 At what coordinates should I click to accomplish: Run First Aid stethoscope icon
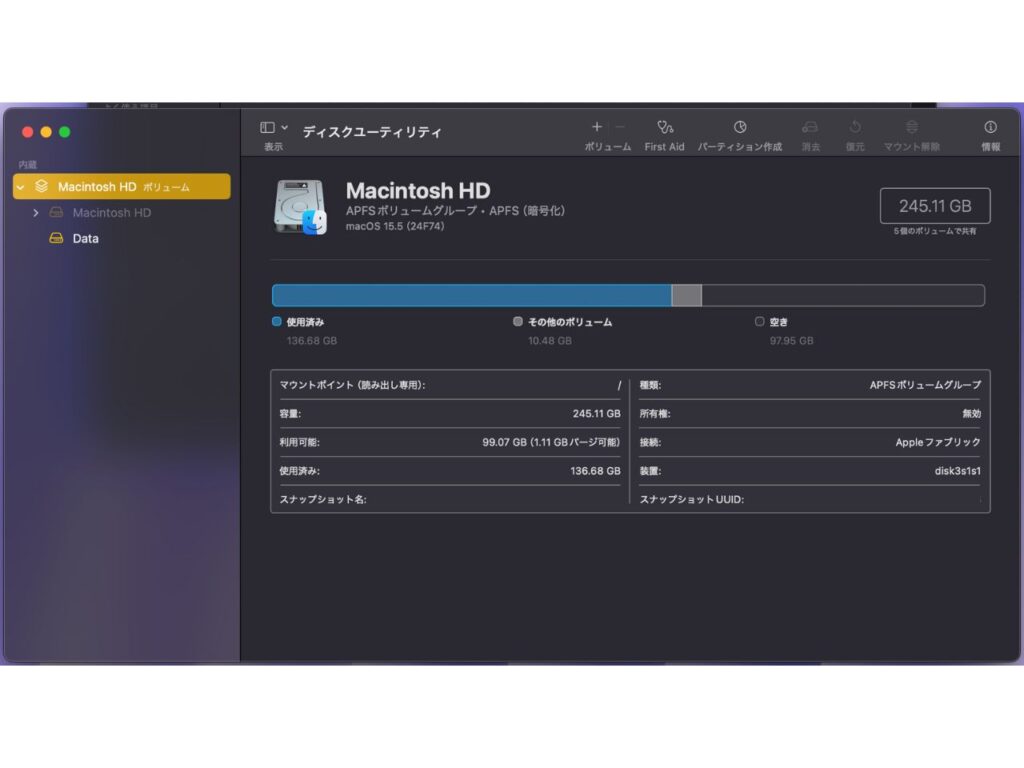[x=665, y=127]
